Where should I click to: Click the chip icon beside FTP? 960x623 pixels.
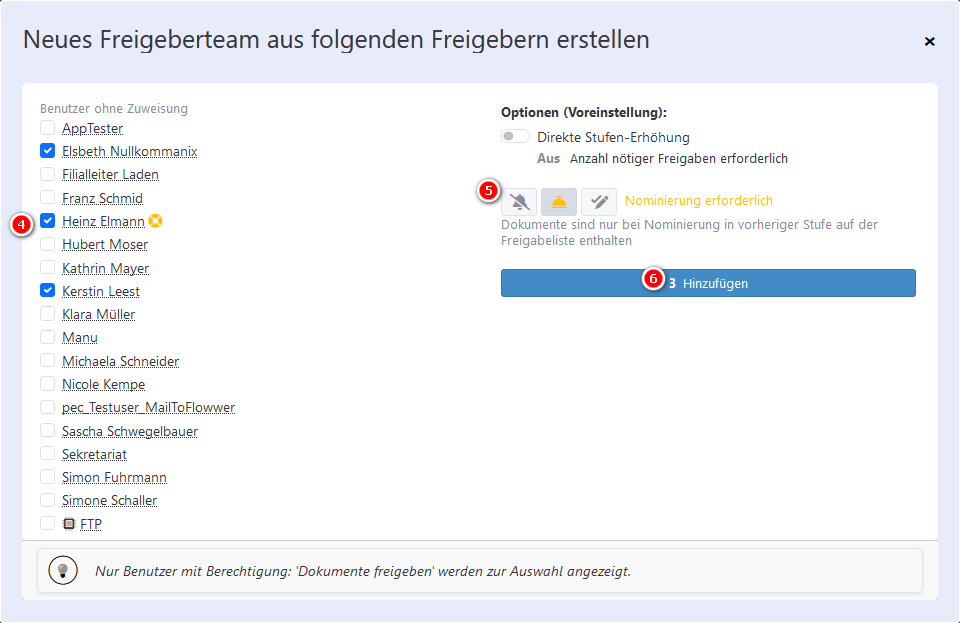pyautogui.click(x=69, y=524)
